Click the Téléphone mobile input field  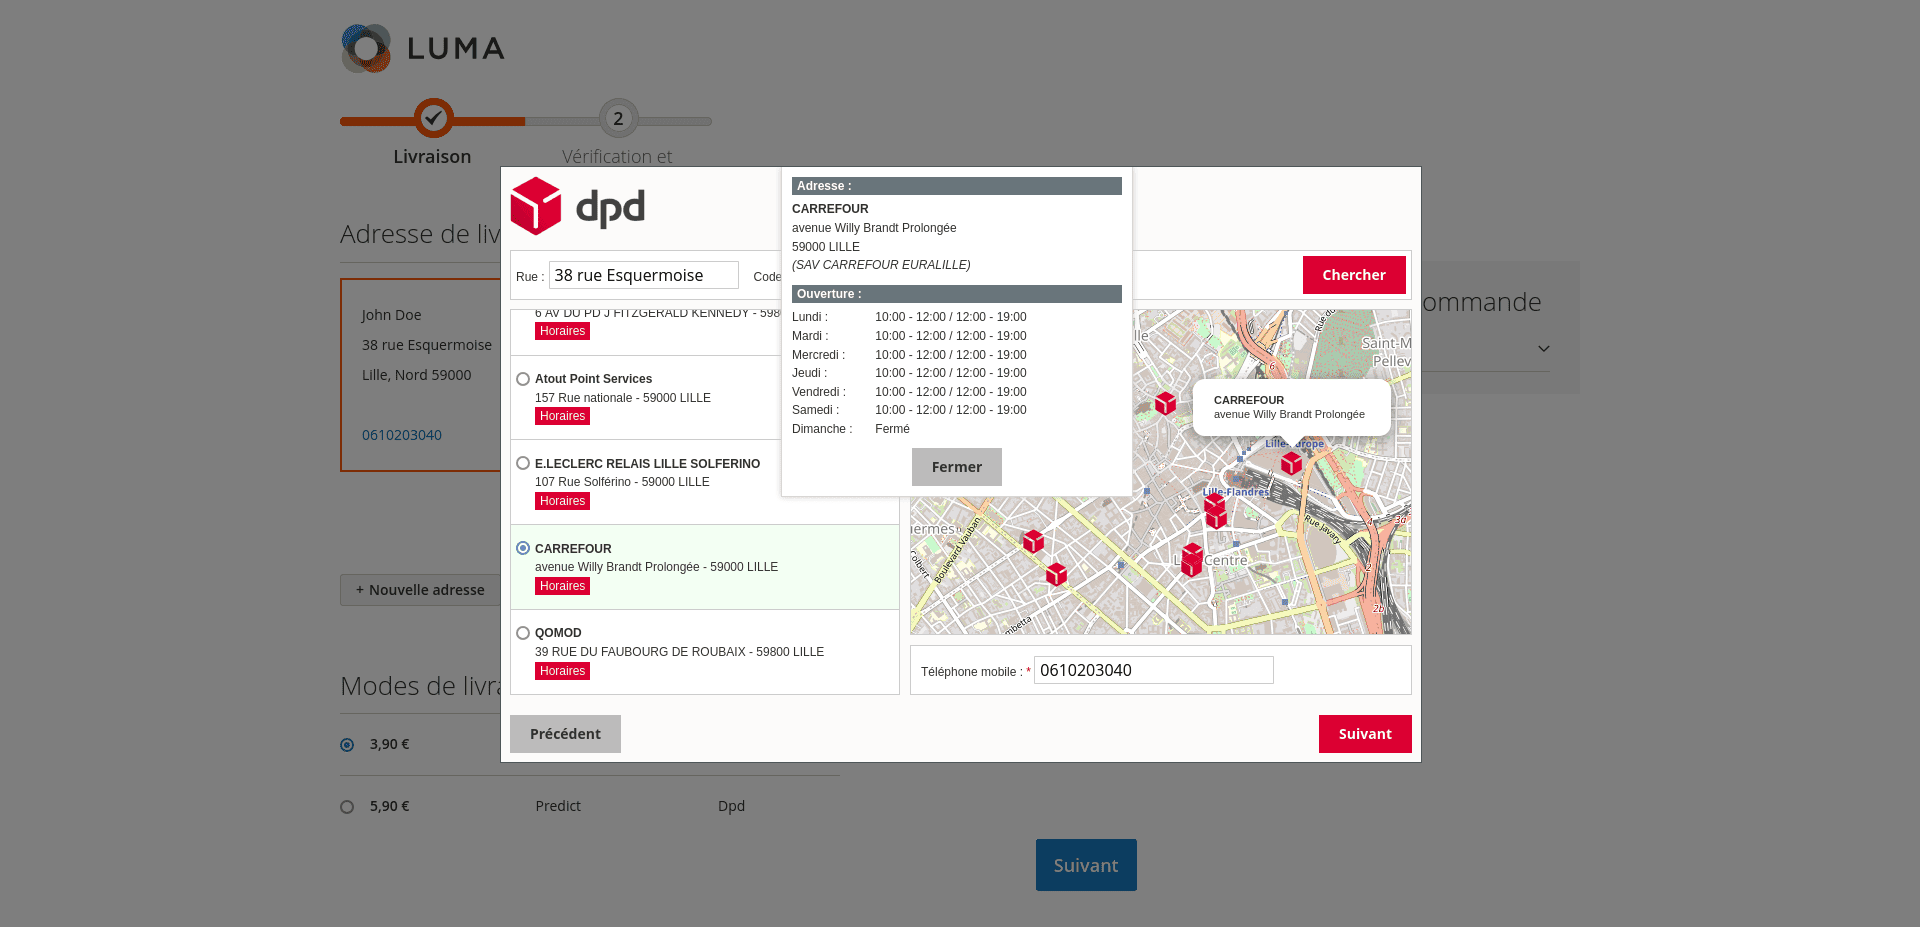point(1153,670)
